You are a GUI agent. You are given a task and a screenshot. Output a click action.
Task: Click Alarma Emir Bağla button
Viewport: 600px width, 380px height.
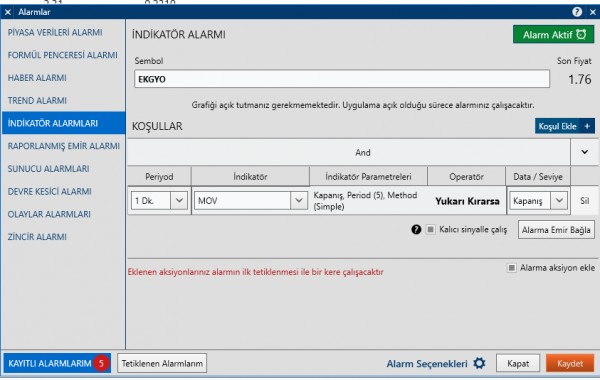(556, 230)
